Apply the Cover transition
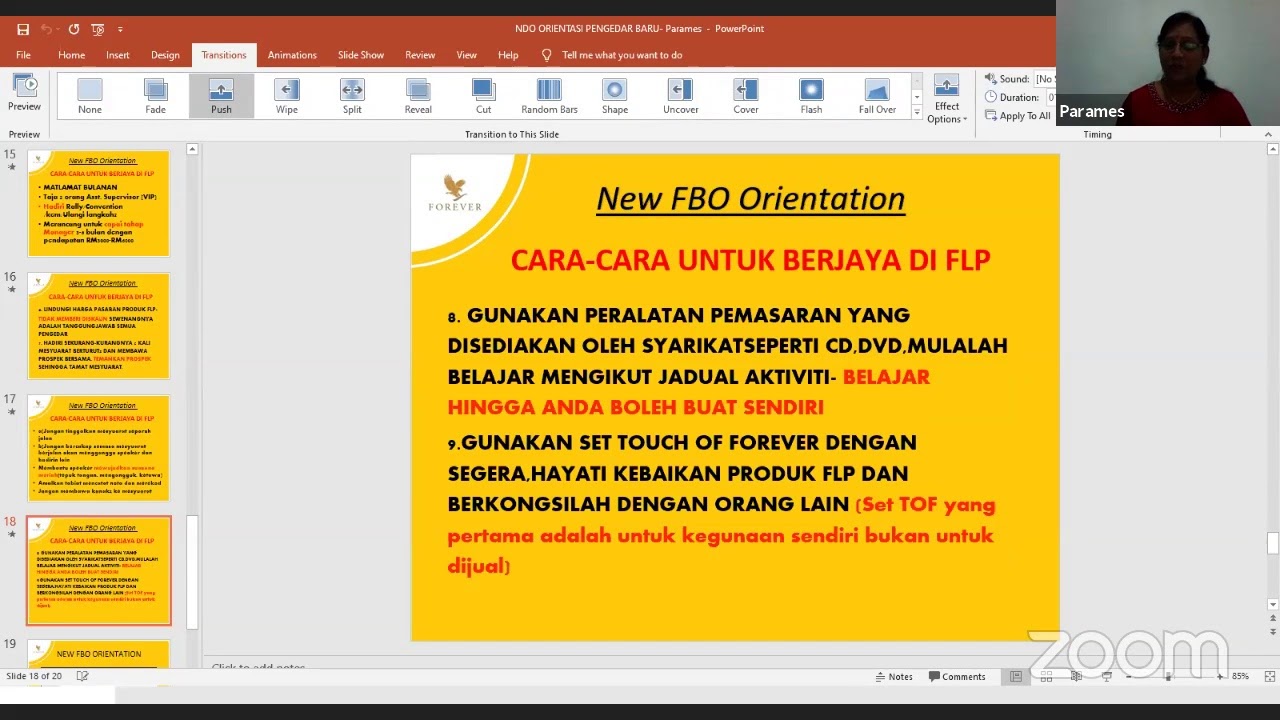Screen dimensions: 1280x720 pos(746,97)
